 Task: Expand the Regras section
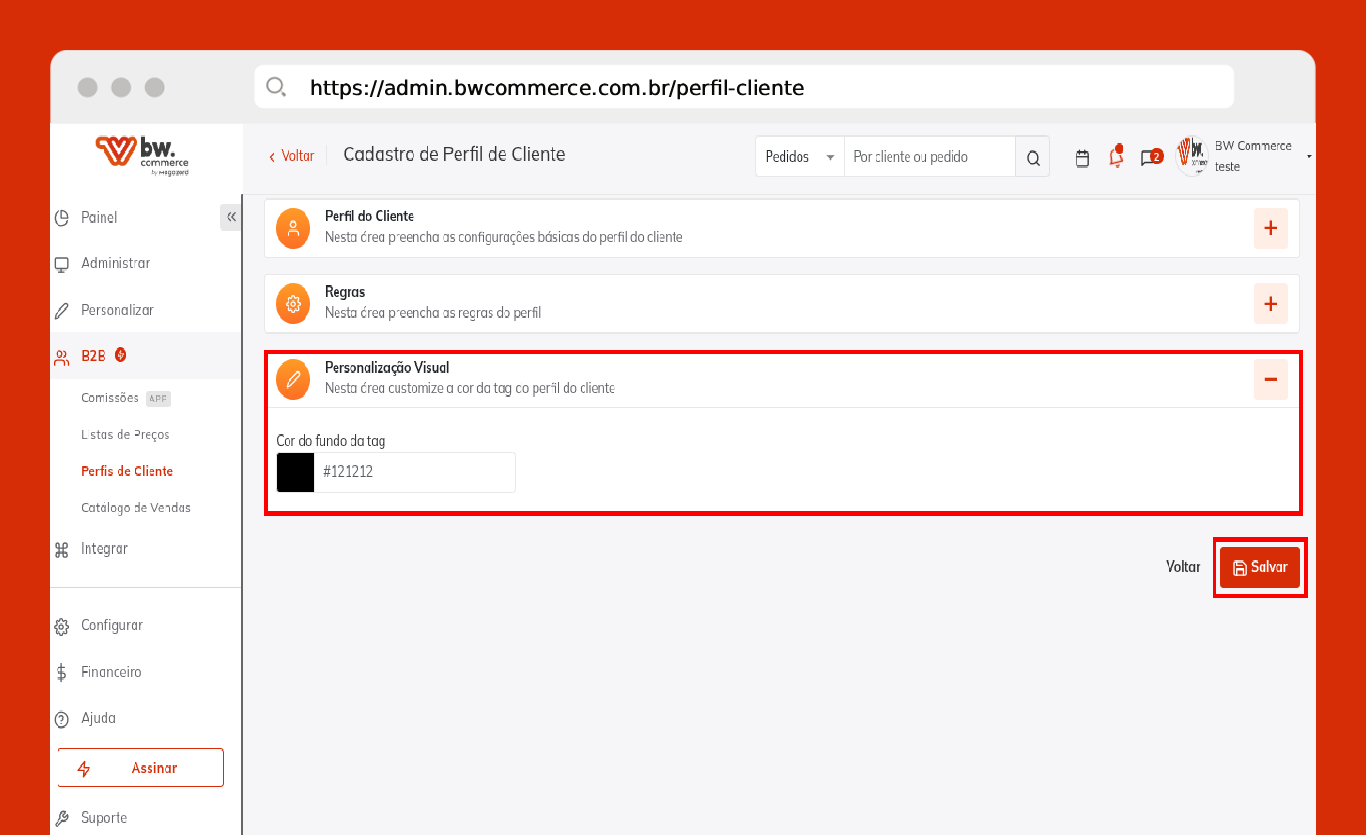tap(1270, 303)
